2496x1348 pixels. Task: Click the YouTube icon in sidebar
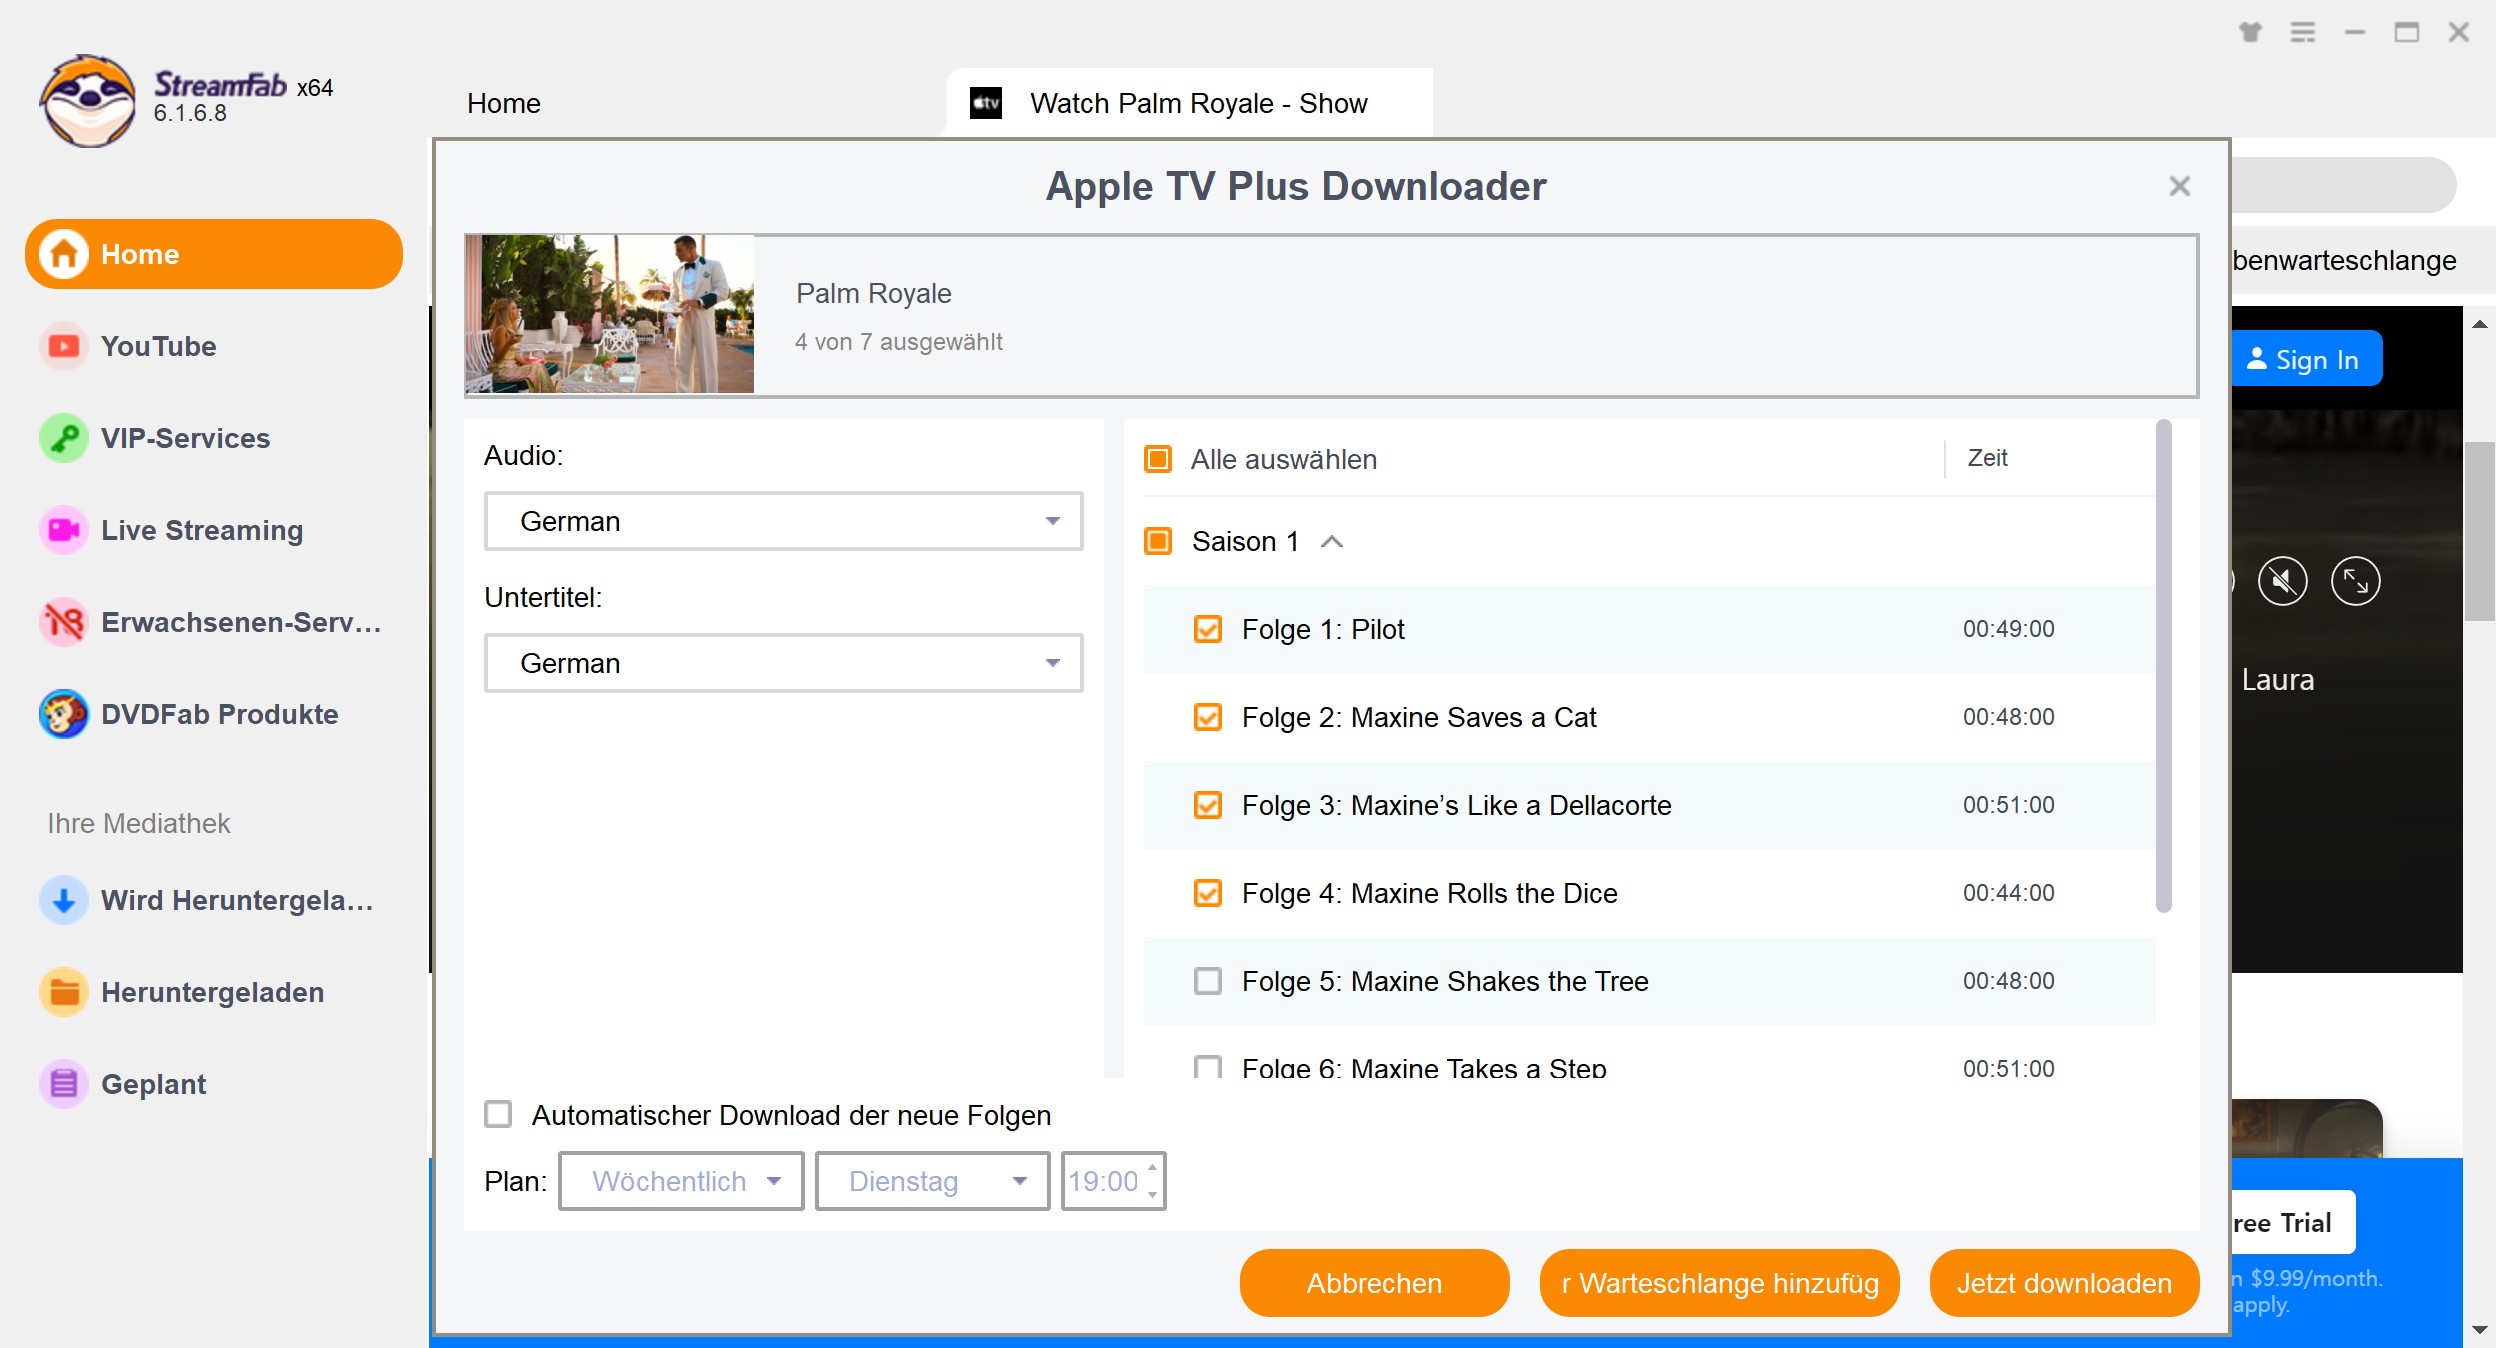click(x=64, y=346)
